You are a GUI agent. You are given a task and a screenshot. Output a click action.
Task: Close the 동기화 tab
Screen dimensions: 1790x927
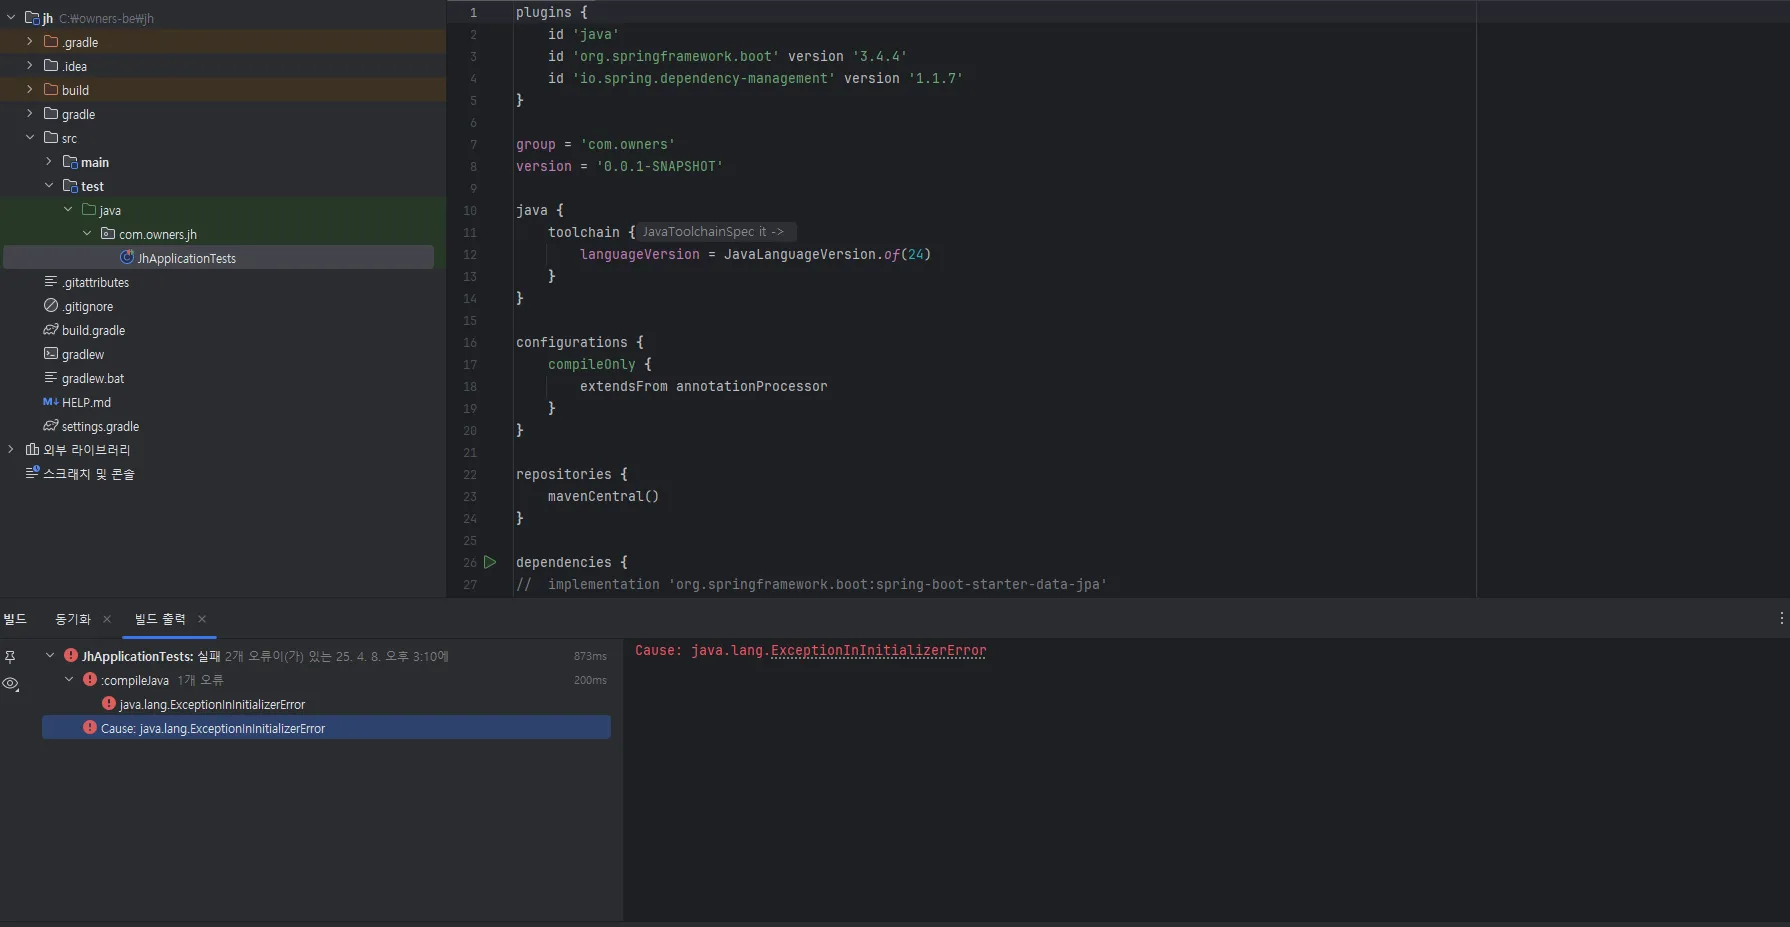pos(107,619)
